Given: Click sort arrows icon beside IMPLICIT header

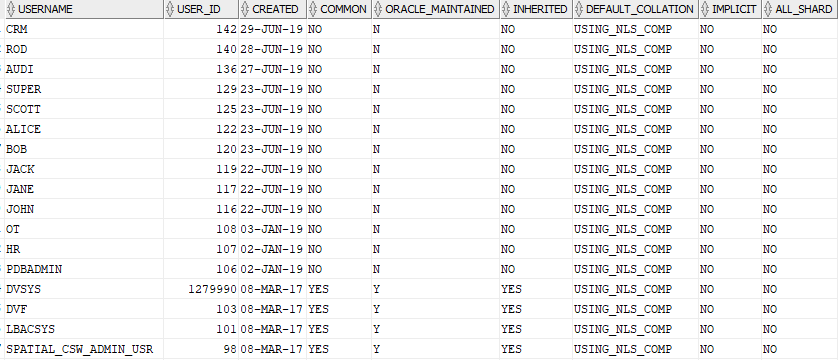Looking at the screenshot, I should click(705, 9).
